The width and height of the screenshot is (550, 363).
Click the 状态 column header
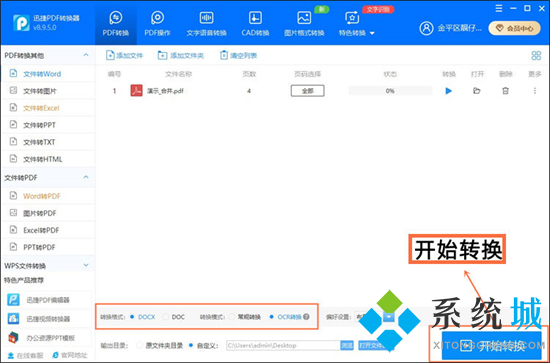pyautogui.click(x=390, y=74)
